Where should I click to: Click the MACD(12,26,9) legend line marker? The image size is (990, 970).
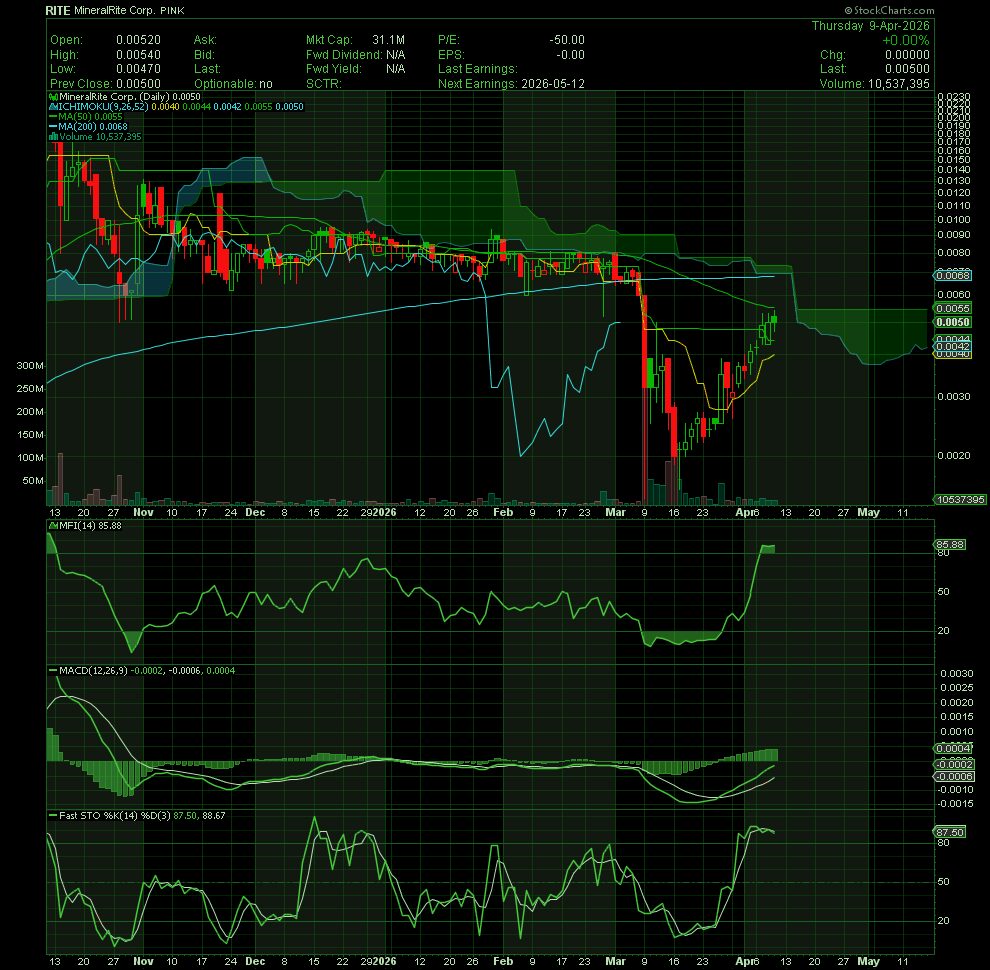(x=54, y=670)
